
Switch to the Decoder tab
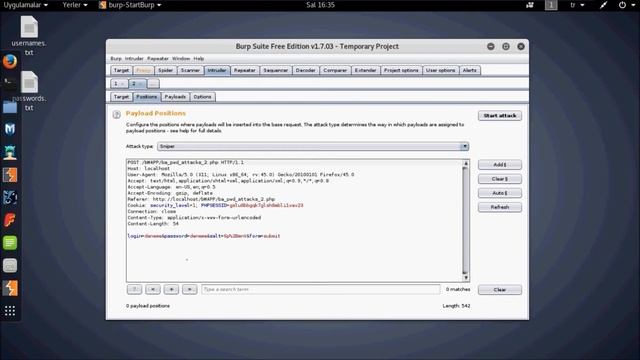coord(305,70)
